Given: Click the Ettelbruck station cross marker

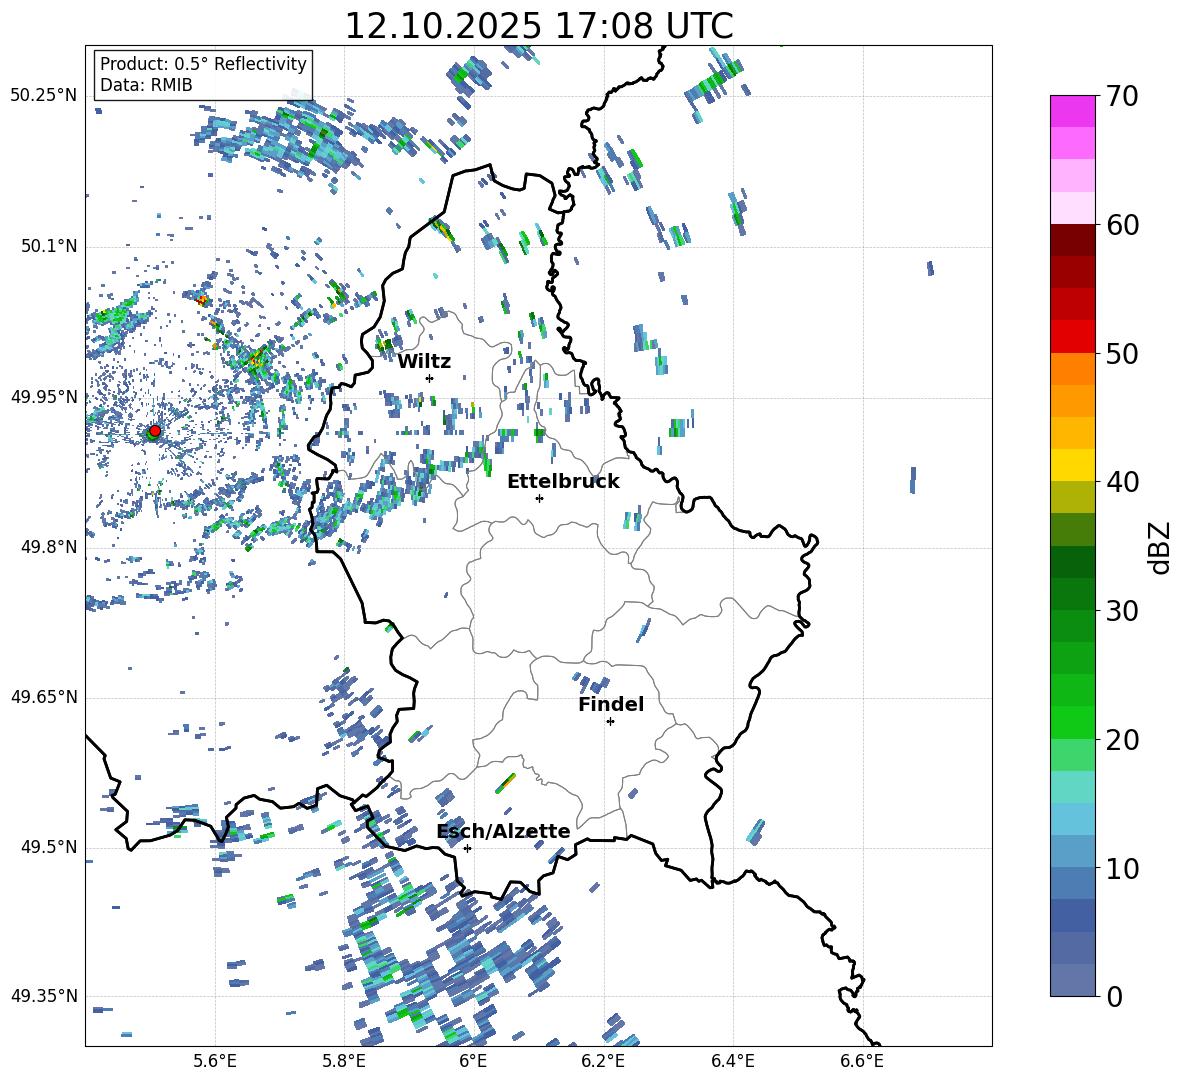Looking at the screenshot, I should [x=539, y=498].
